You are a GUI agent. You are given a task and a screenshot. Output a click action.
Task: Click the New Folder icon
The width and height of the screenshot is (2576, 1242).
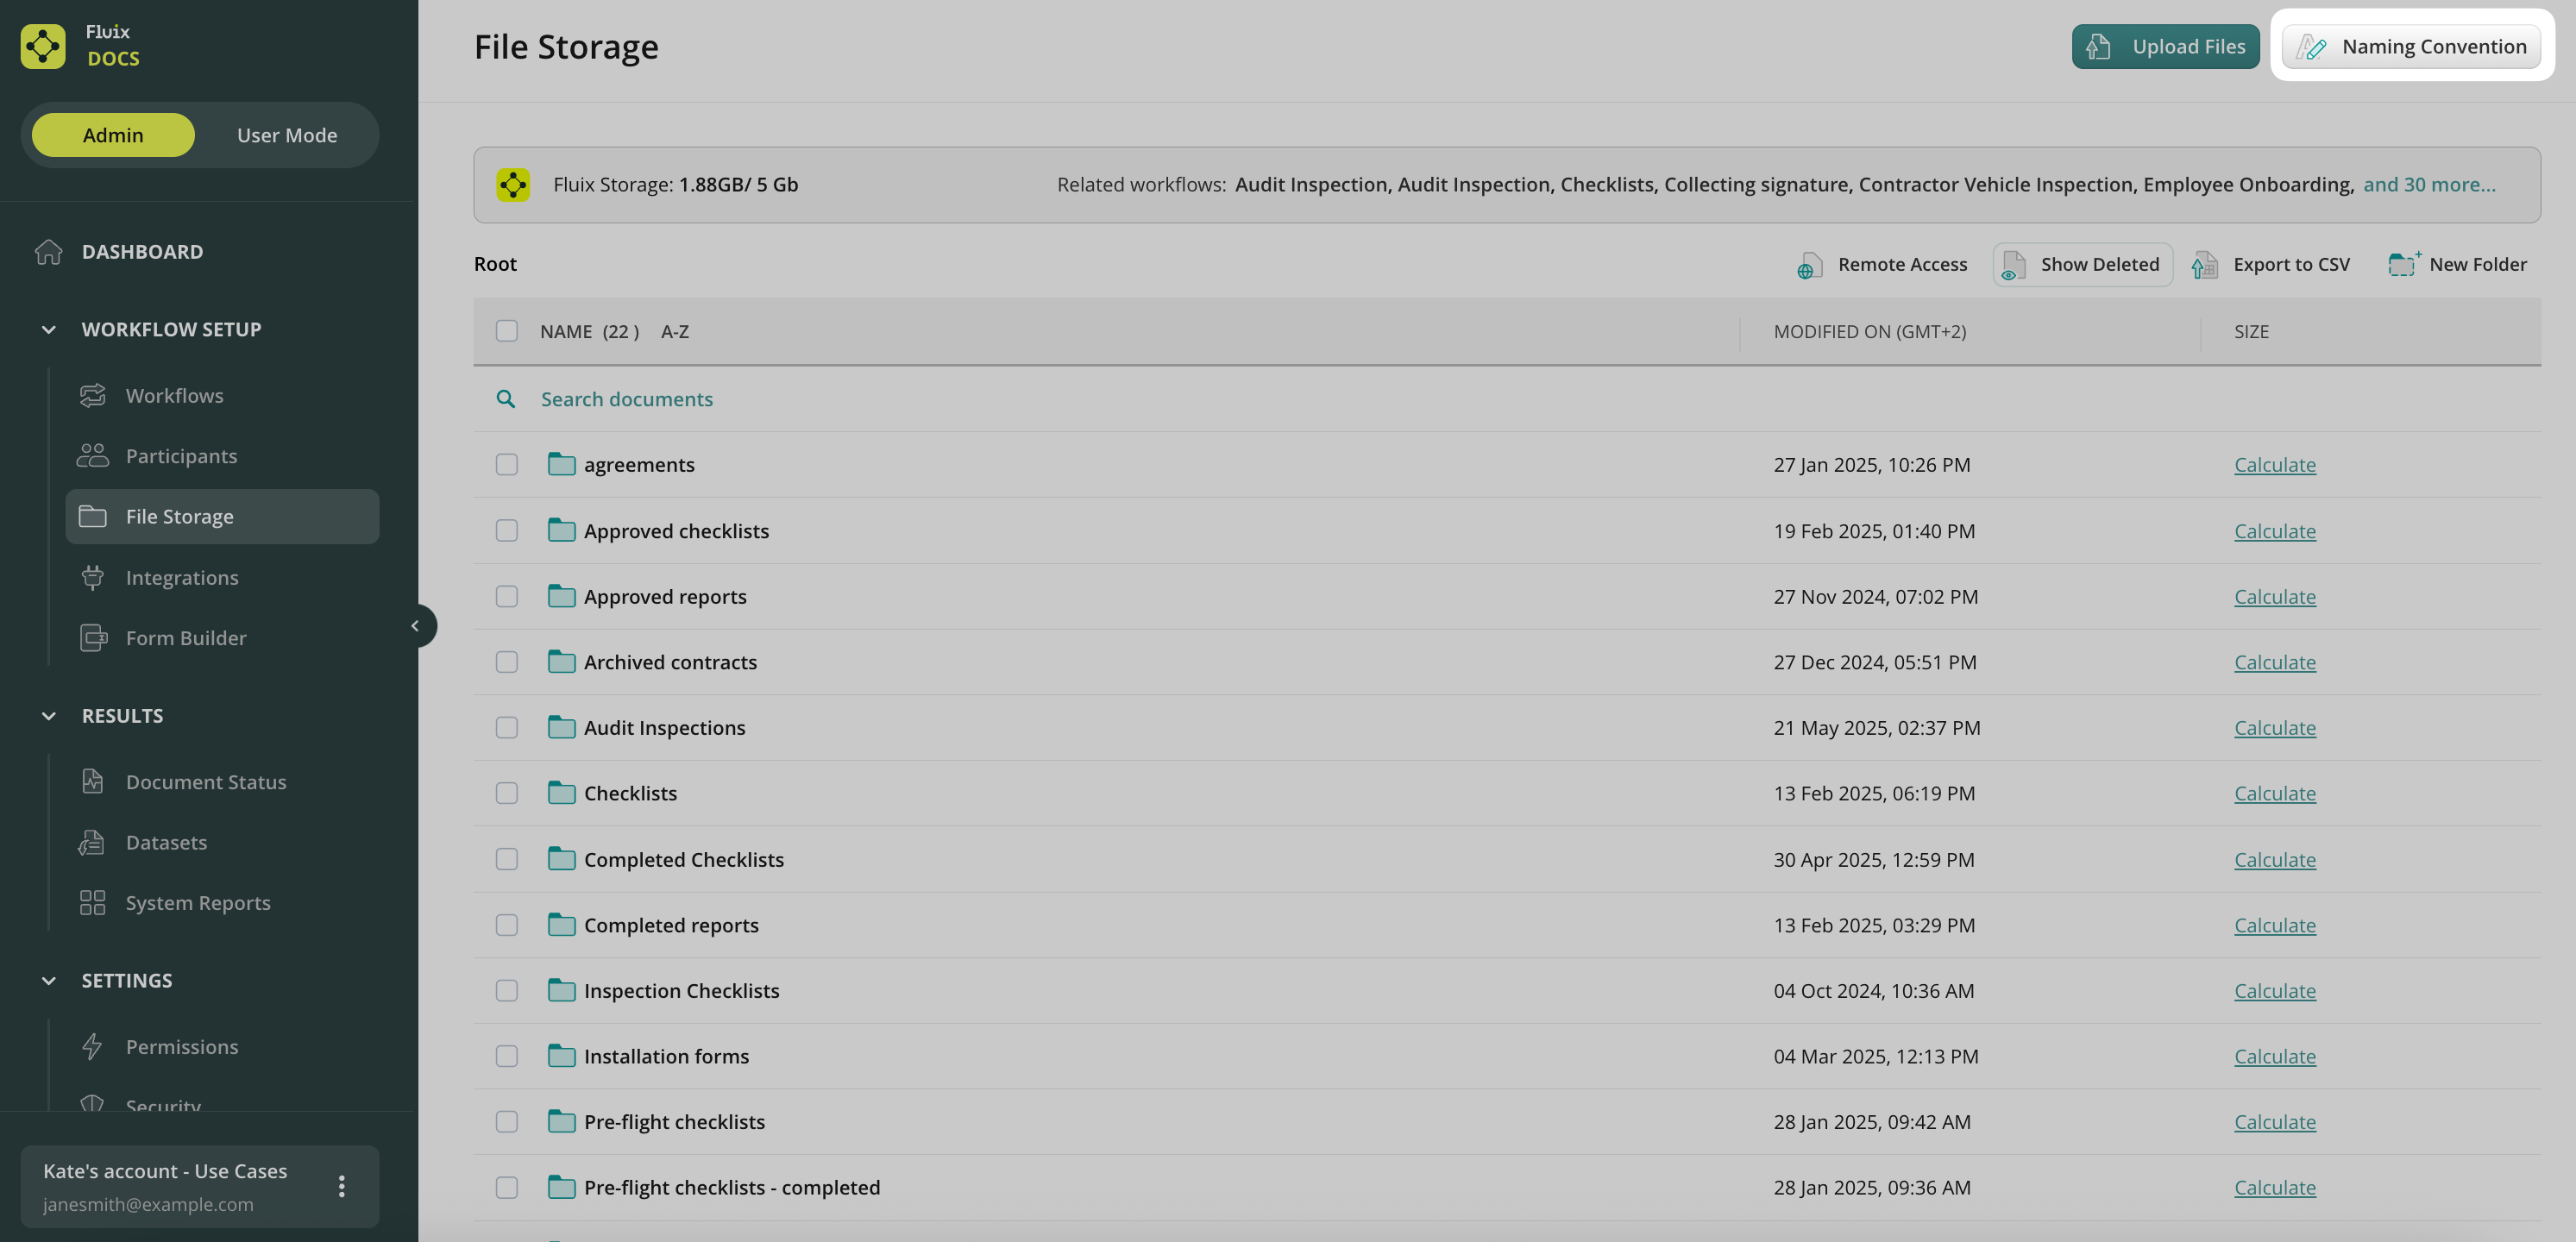pos(2403,264)
